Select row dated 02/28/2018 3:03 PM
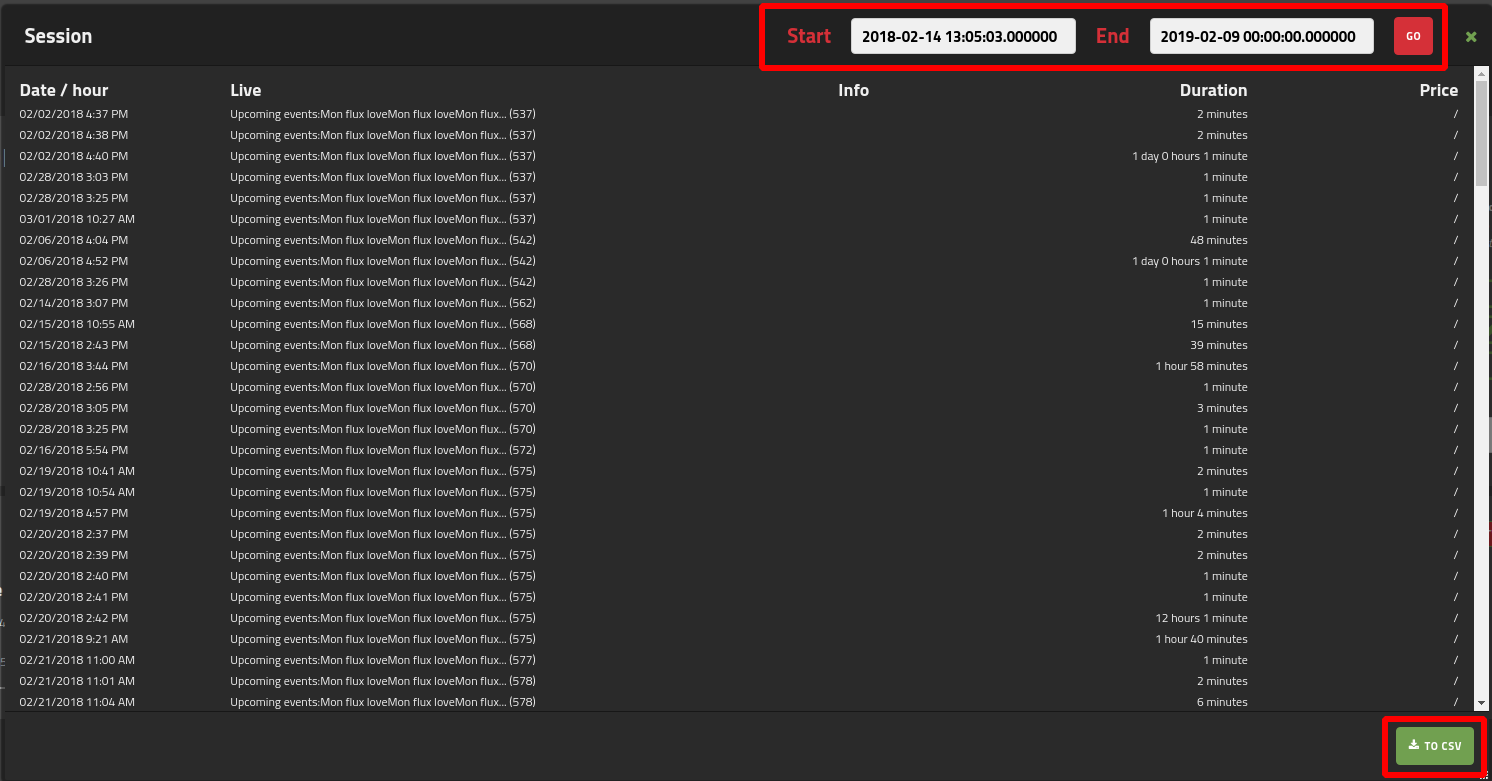 739,177
